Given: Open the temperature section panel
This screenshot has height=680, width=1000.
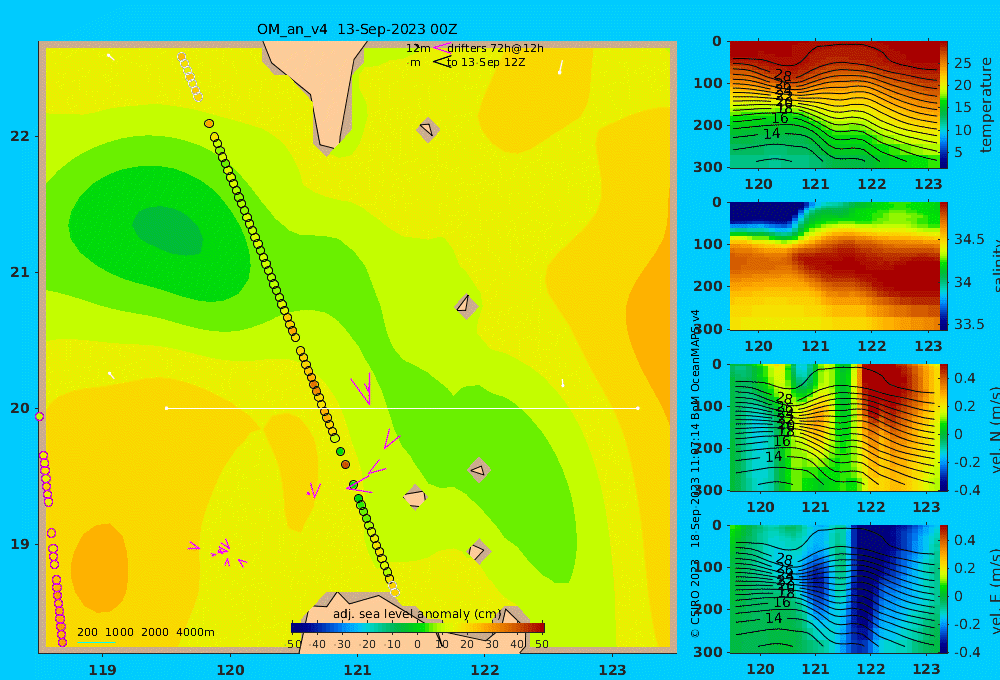Looking at the screenshot, I should [834, 105].
